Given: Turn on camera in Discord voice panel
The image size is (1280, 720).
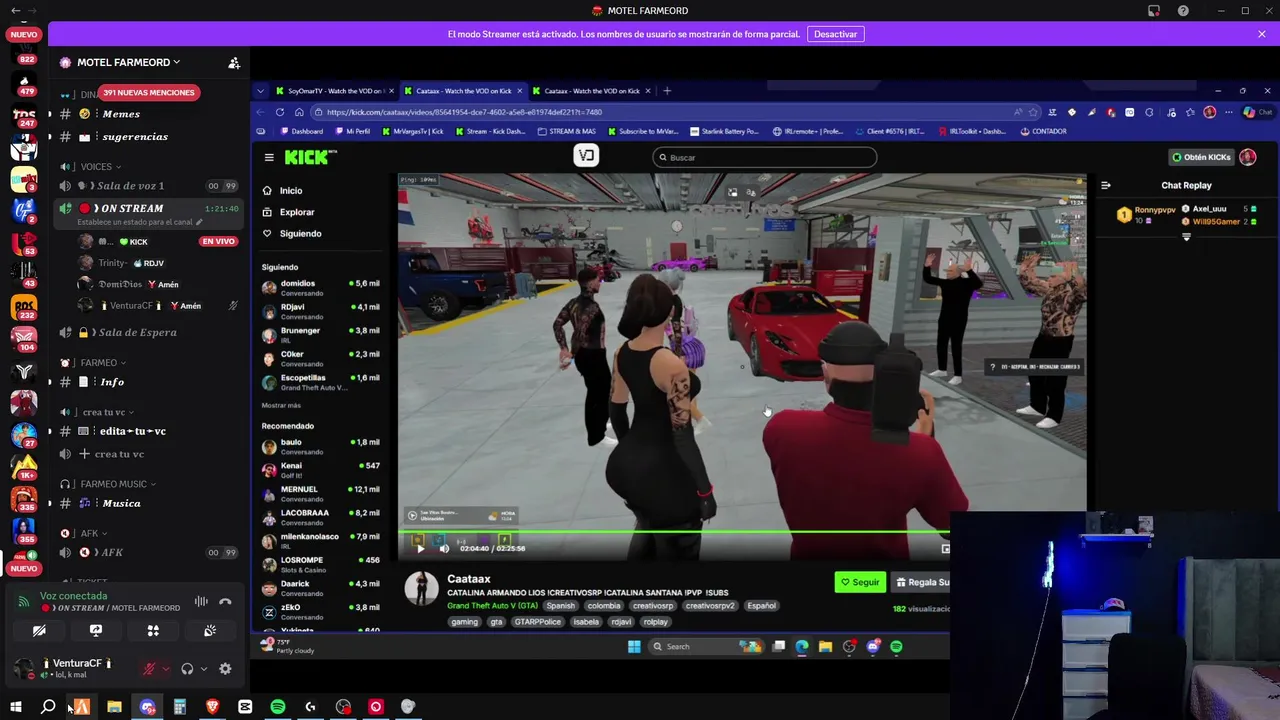Looking at the screenshot, I should (39, 631).
